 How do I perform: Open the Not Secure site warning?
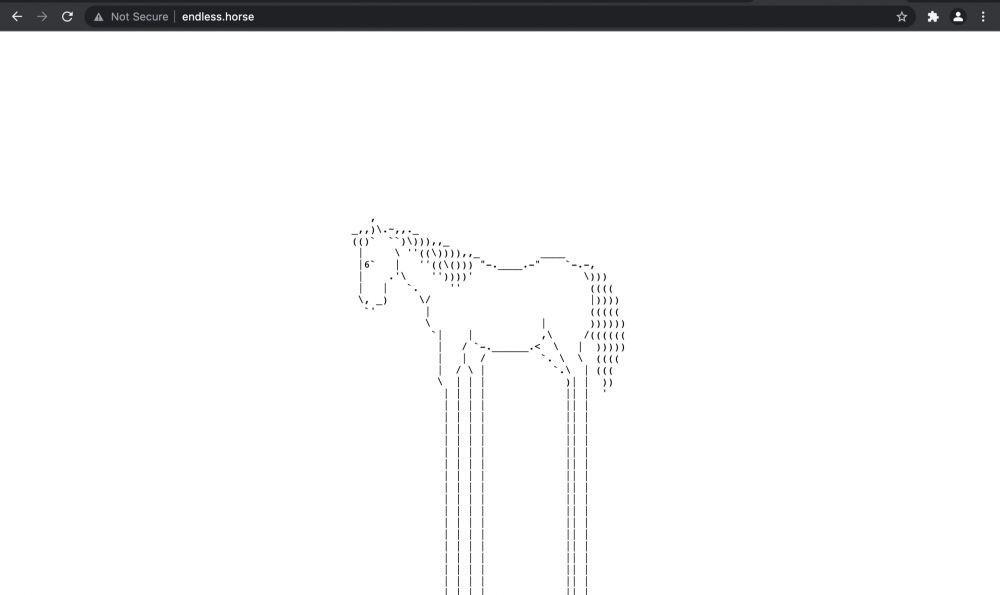pyautogui.click(x=98, y=17)
